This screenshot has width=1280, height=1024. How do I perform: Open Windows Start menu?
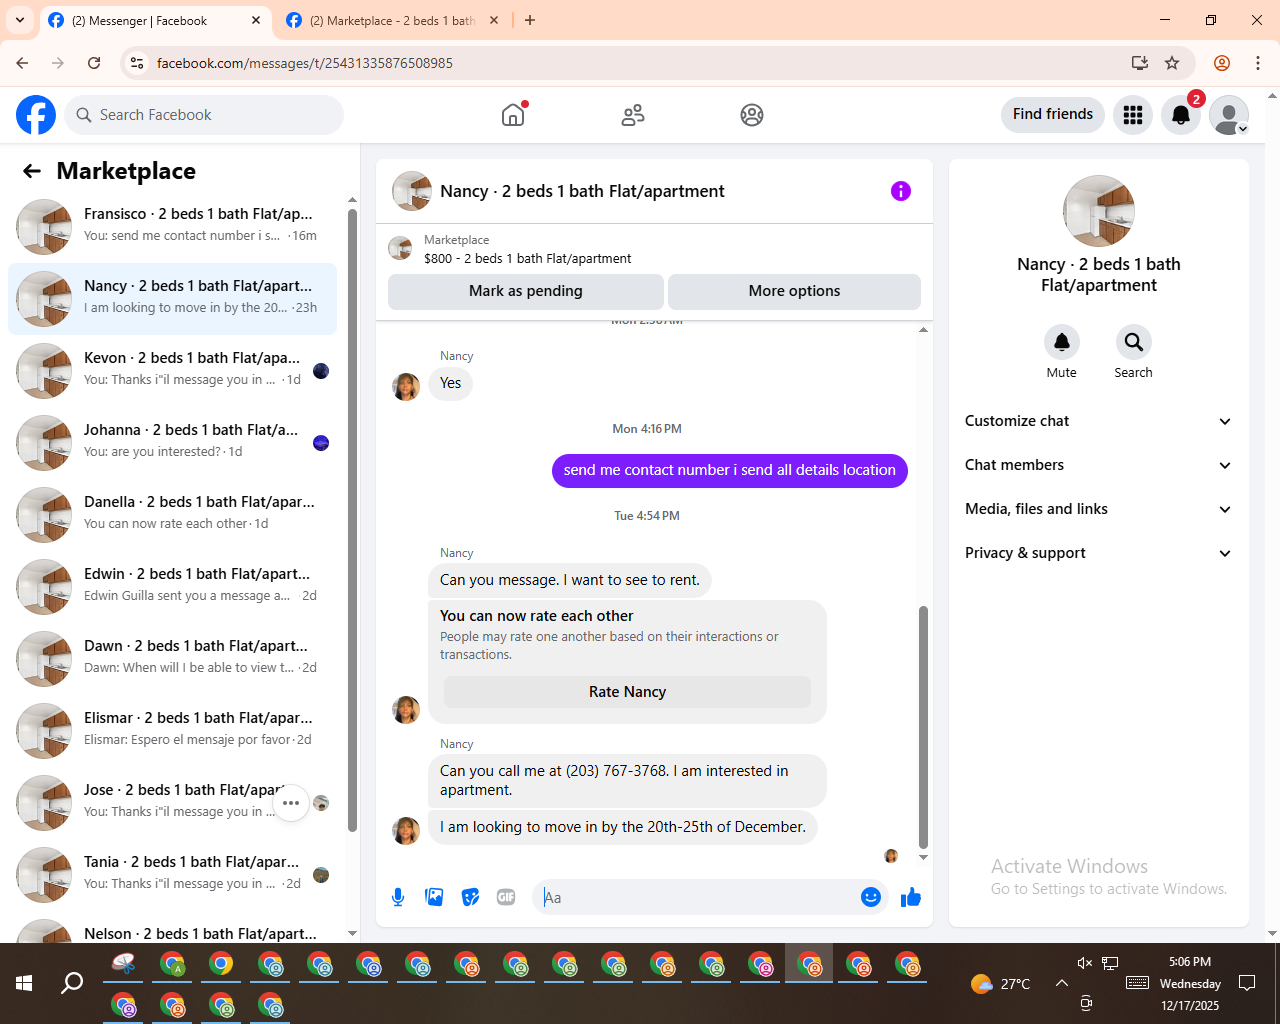click(x=24, y=983)
